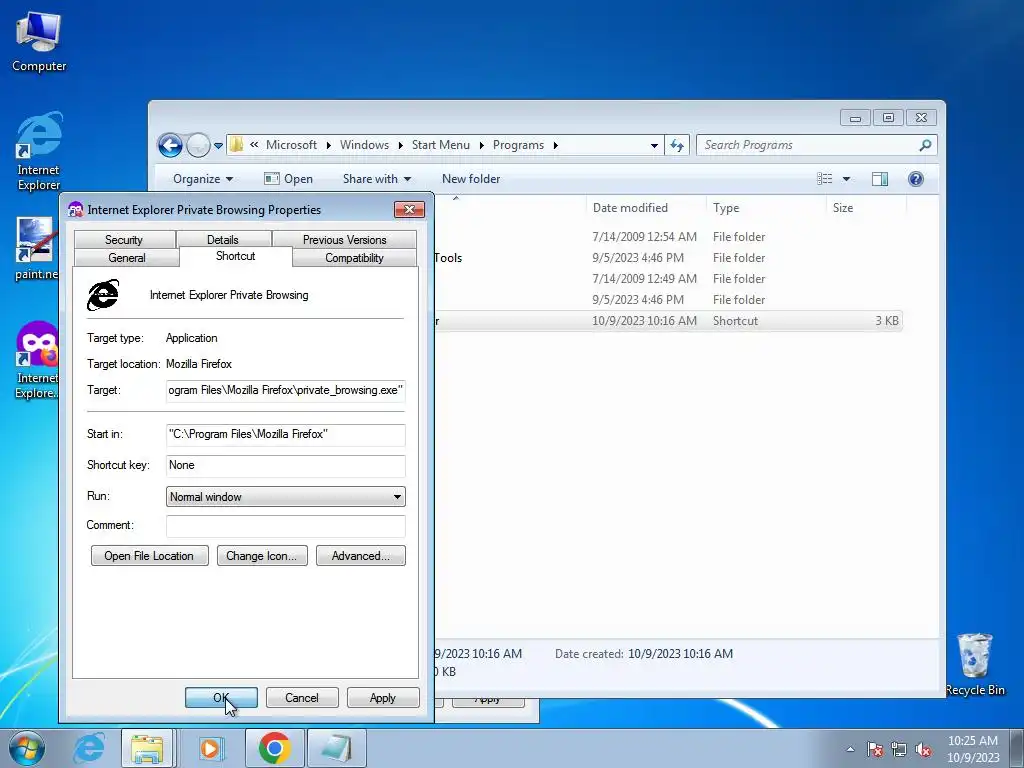Screen dimensions: 1024x768
Task: Go back in the Explorer window
Action: point(170,145)
